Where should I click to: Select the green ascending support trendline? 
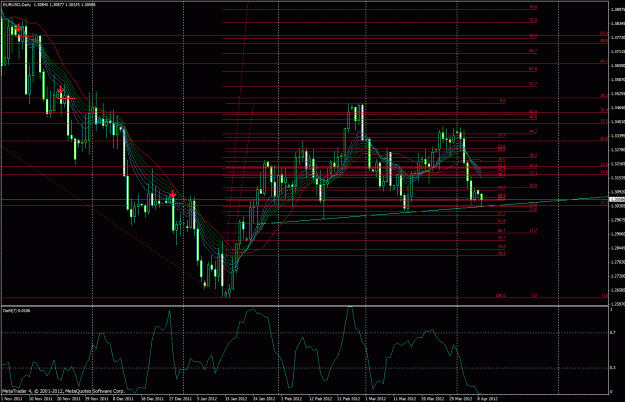[x=438, y=210]
